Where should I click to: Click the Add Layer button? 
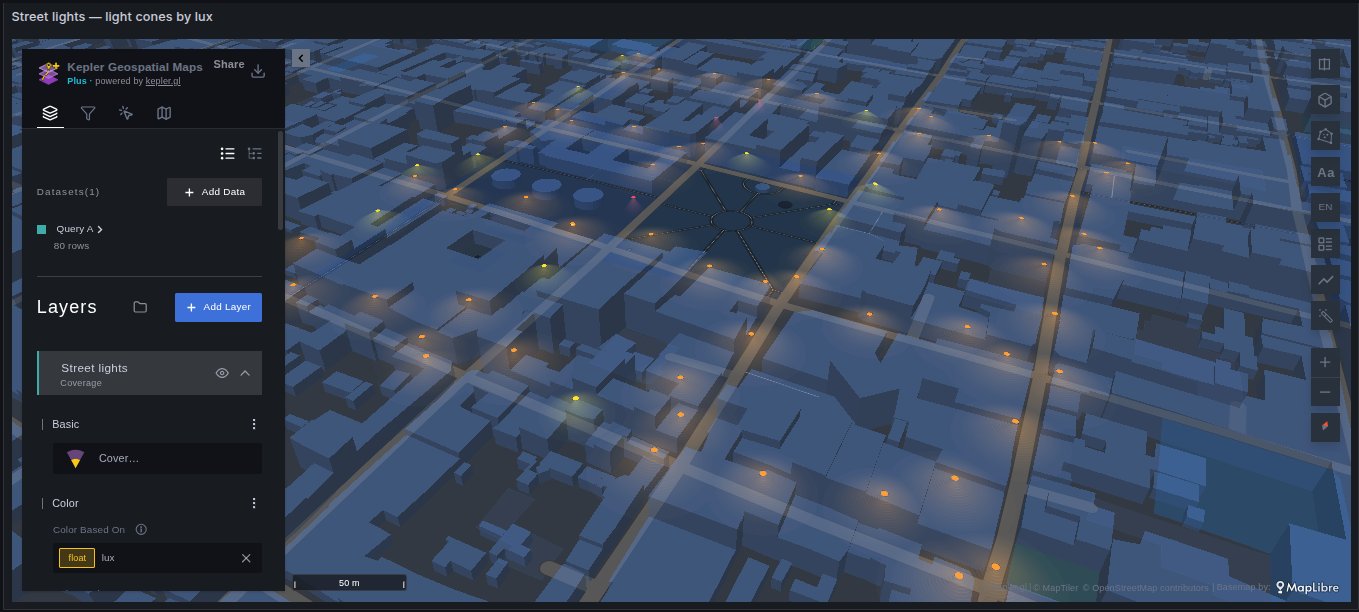click(x=218, y=307)
